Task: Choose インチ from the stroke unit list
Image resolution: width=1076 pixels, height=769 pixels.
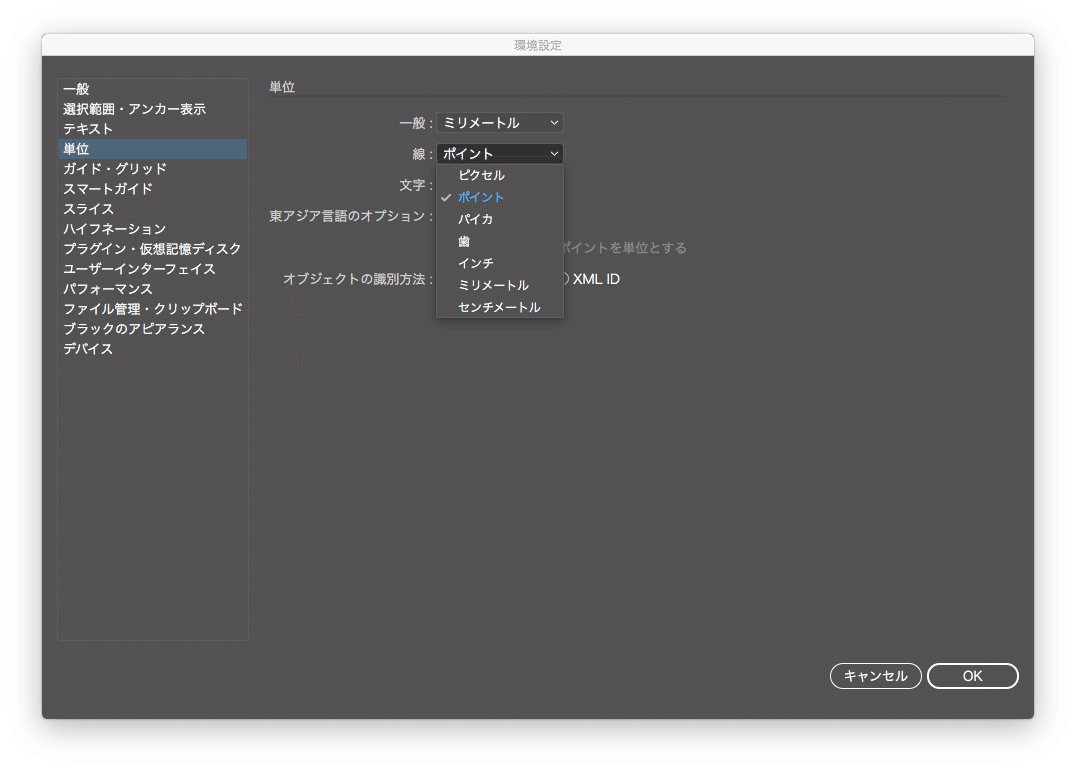Action: coord(500,263)
